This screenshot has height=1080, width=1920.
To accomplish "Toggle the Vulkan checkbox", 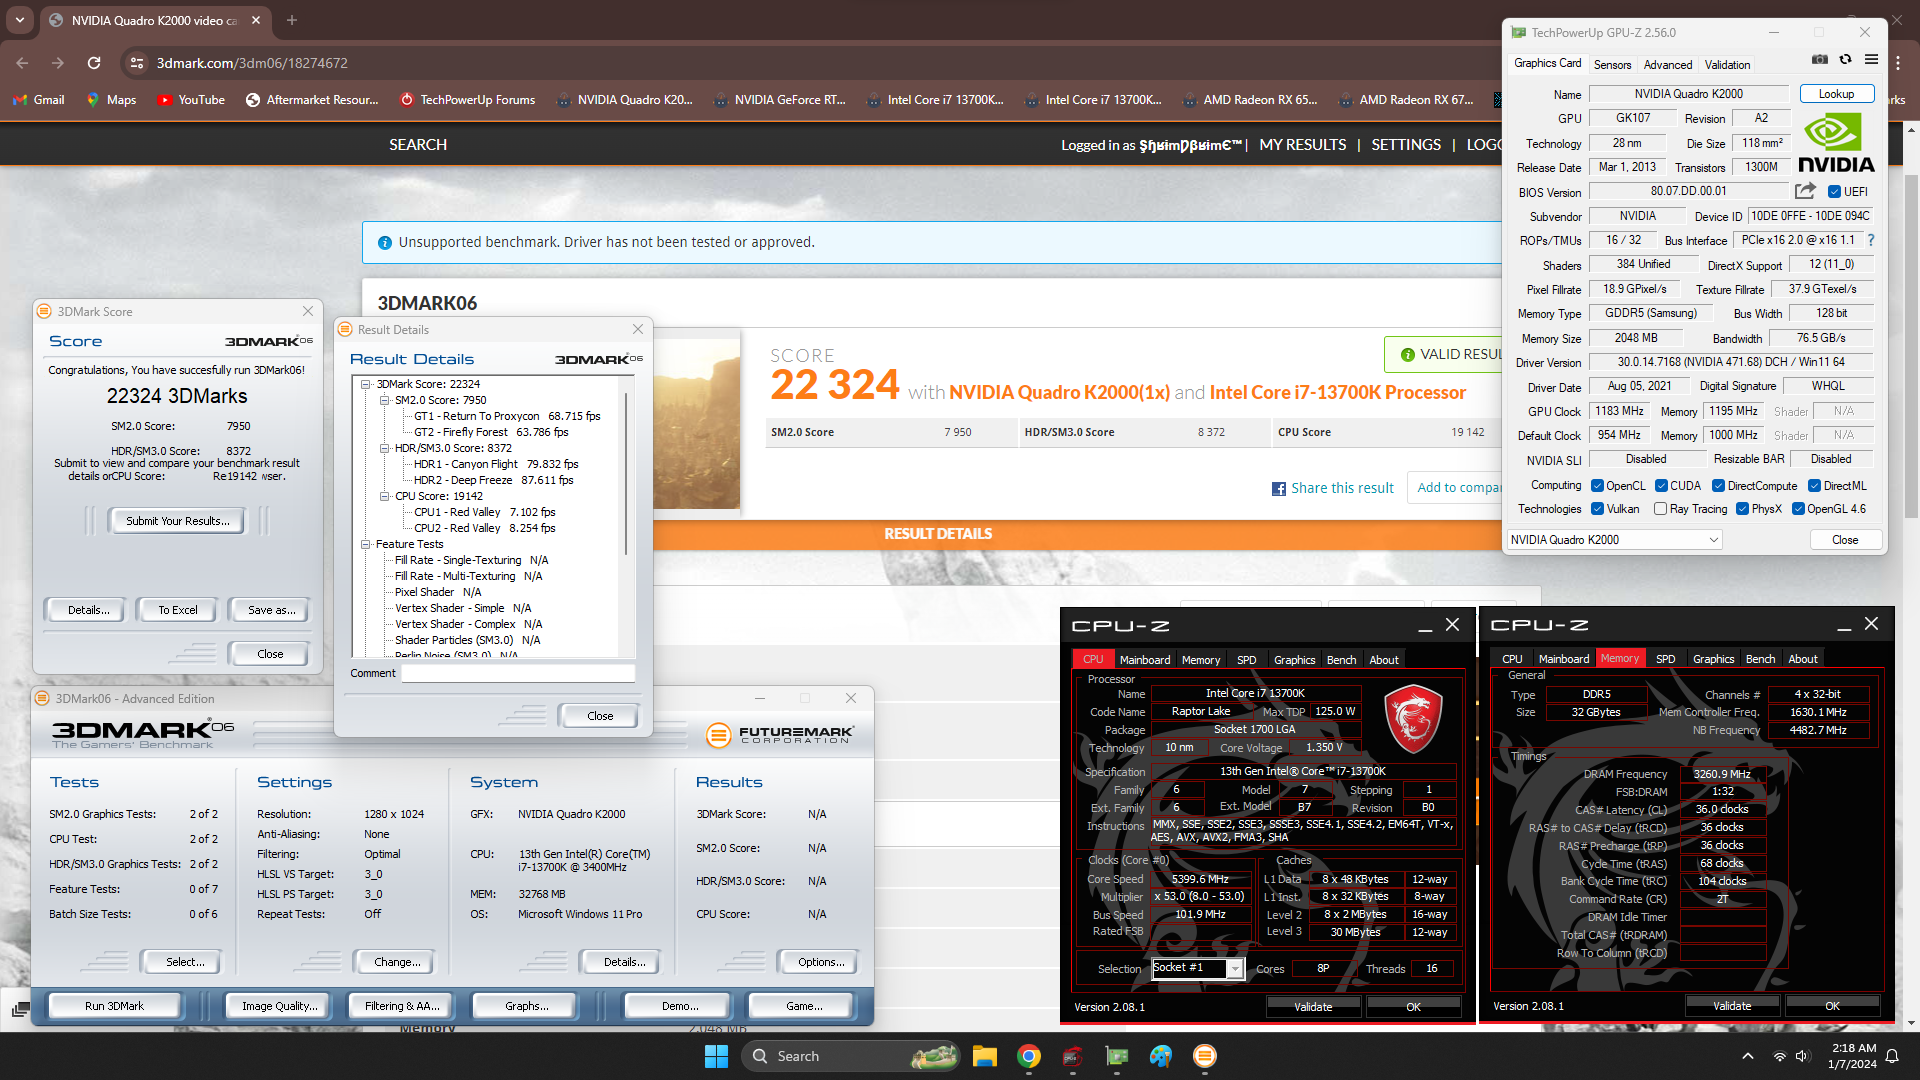I will coord(1597,509).
